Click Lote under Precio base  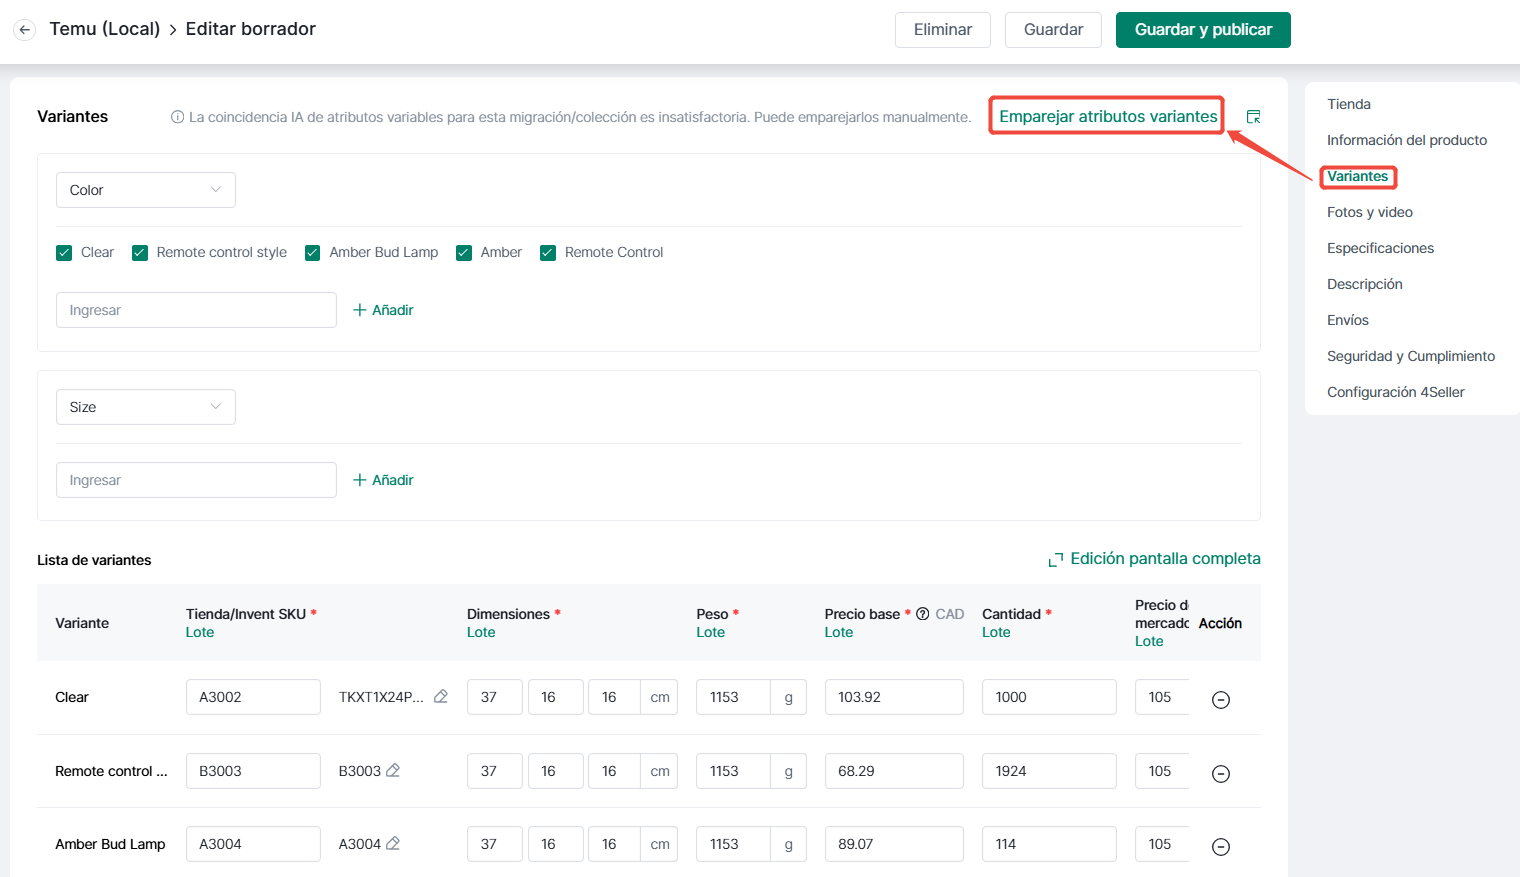click(x=839, y=632)
